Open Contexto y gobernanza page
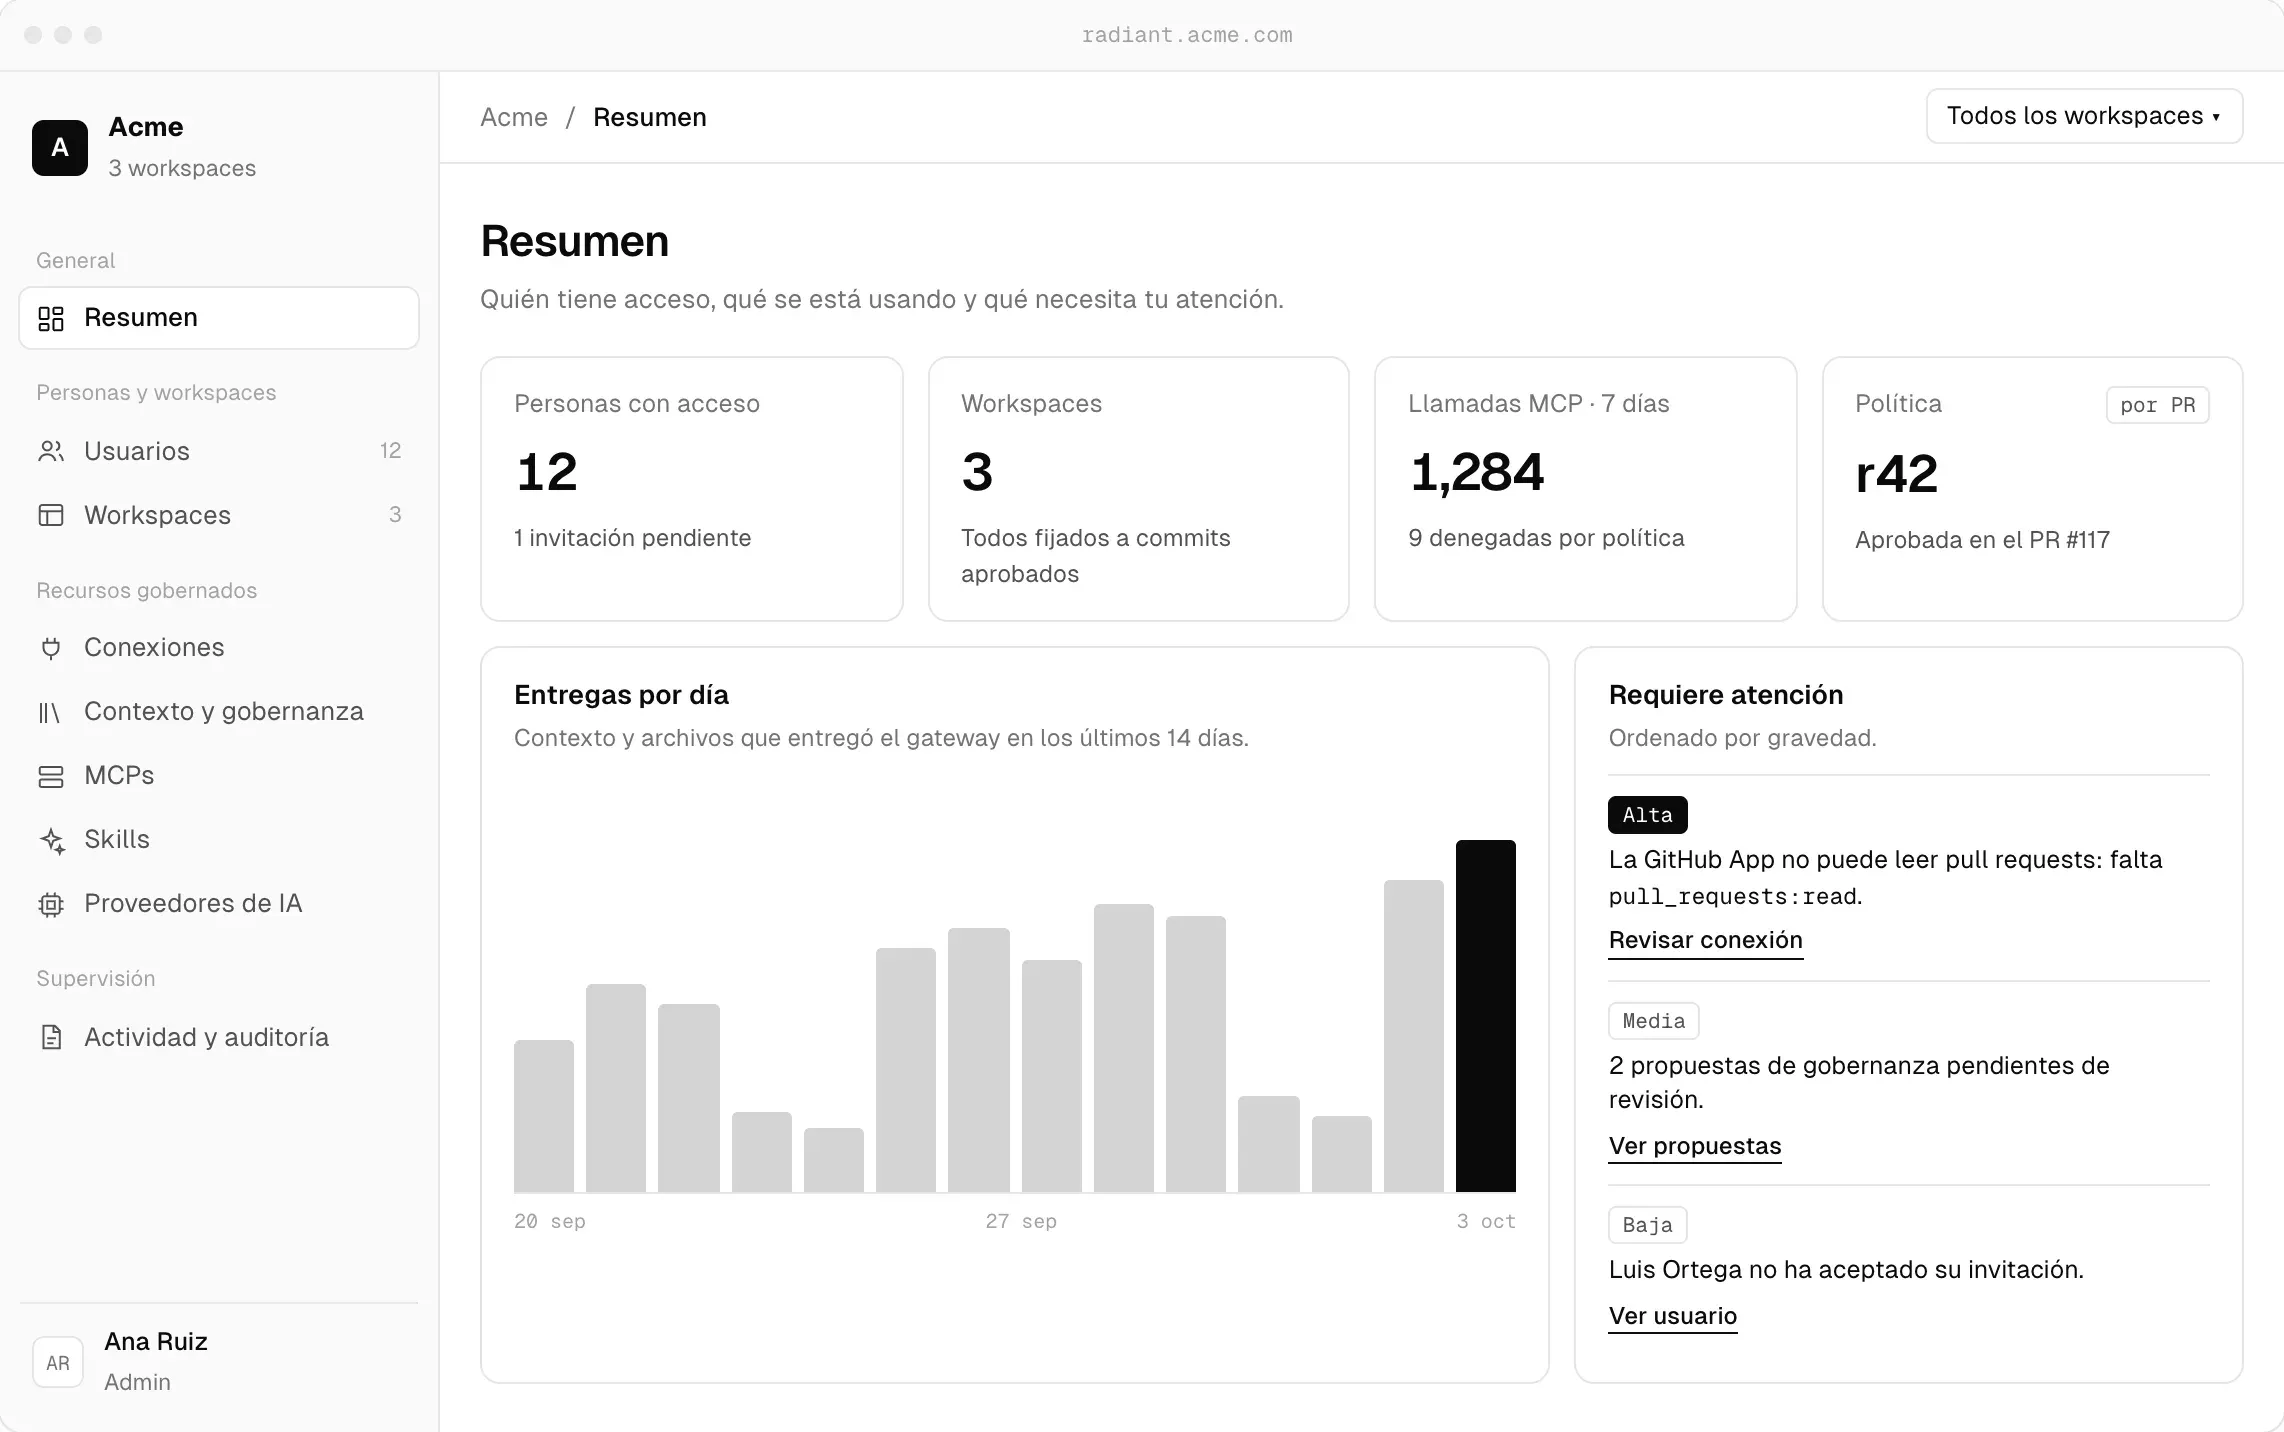The width and height of the screenshot is (2284, 1432). [219, 712]
